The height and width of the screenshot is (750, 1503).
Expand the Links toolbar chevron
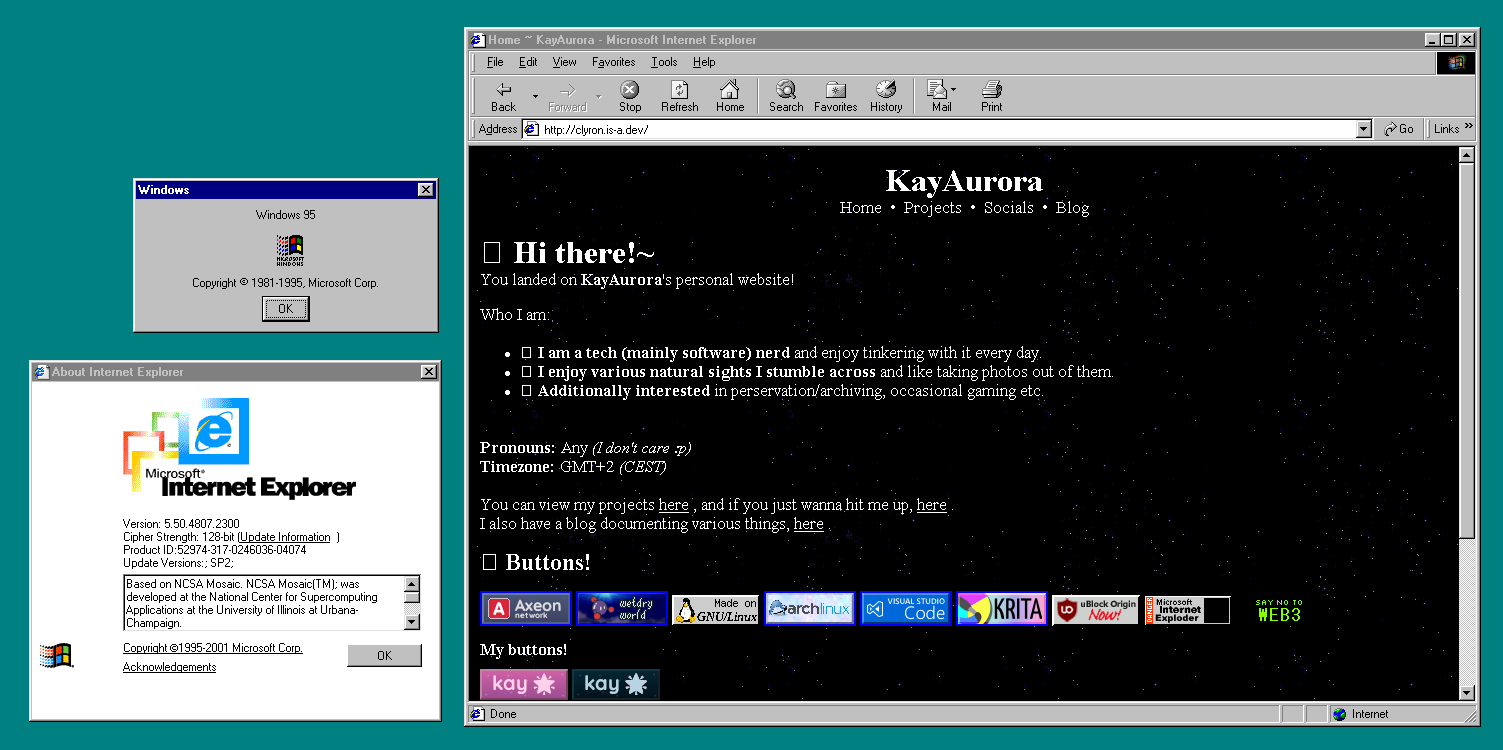pyautogui.click(x=1469, y=127)
